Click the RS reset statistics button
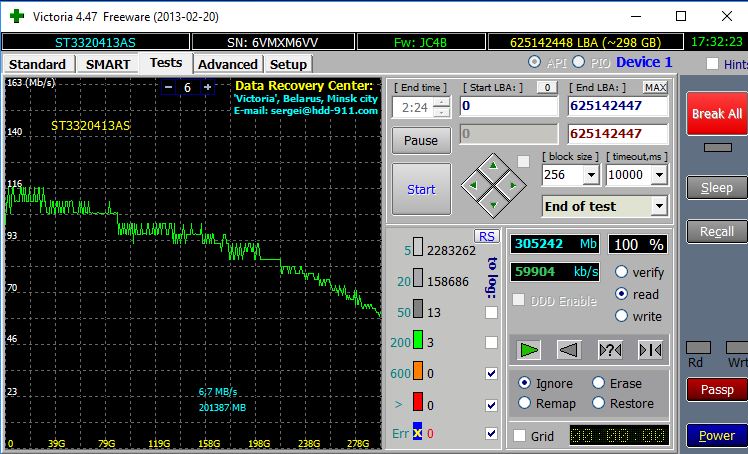748x454 pixels. click(487, 236)
